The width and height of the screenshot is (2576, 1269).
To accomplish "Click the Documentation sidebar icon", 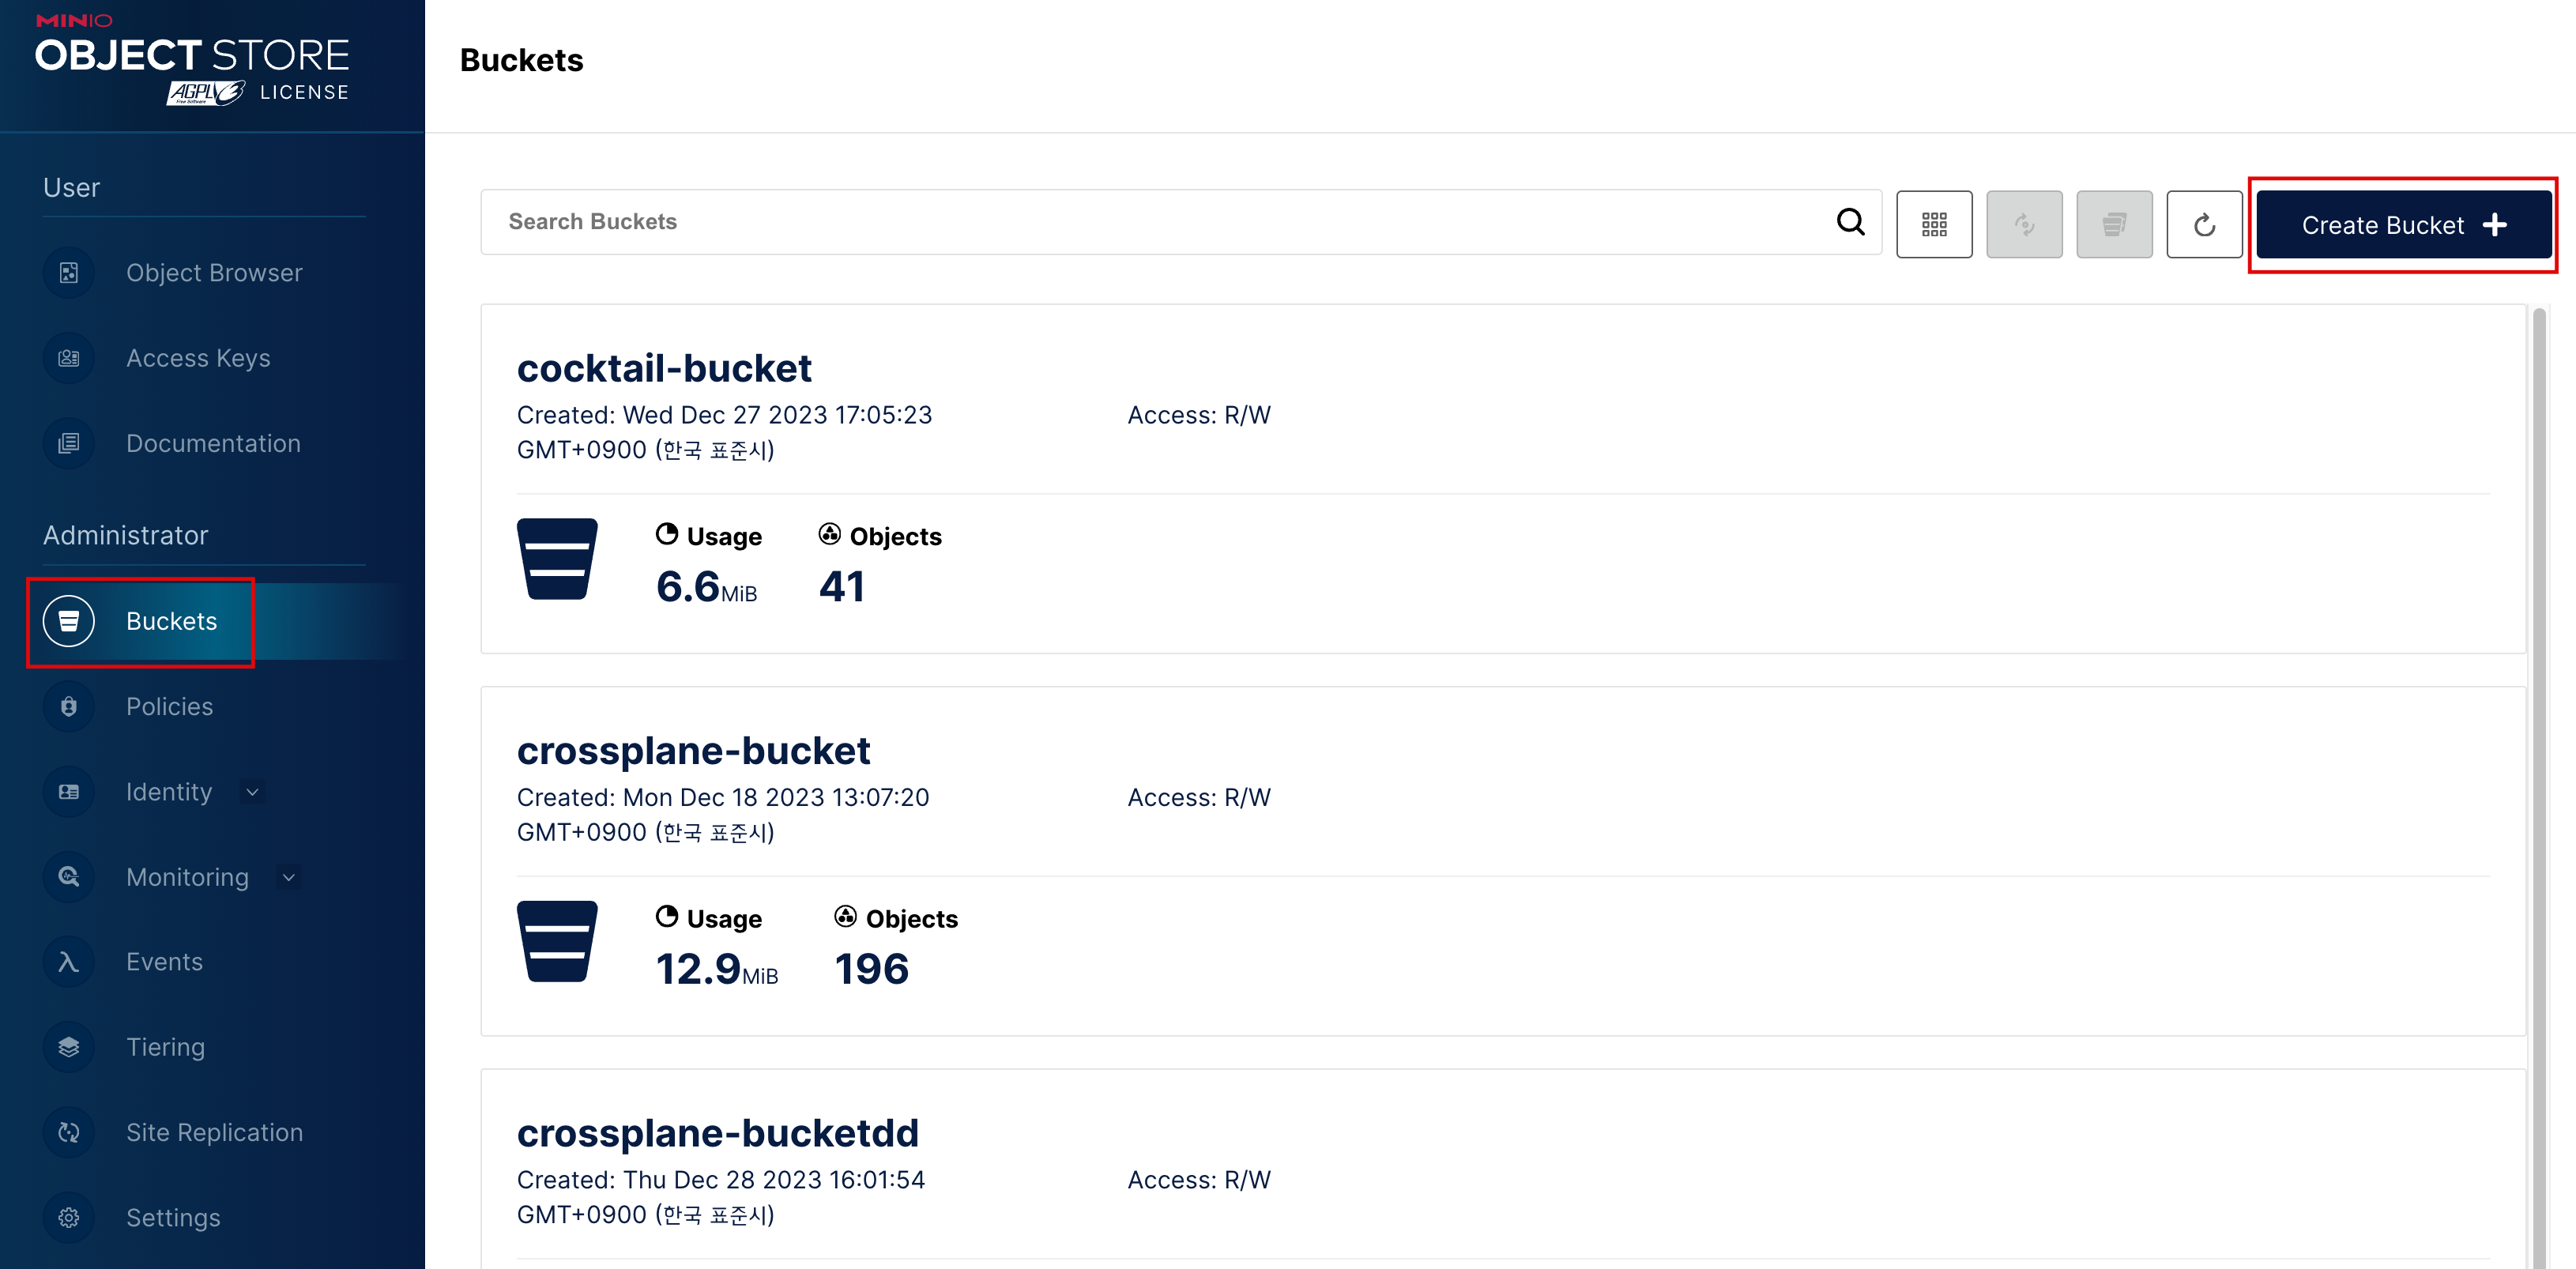I will (68, 443).
